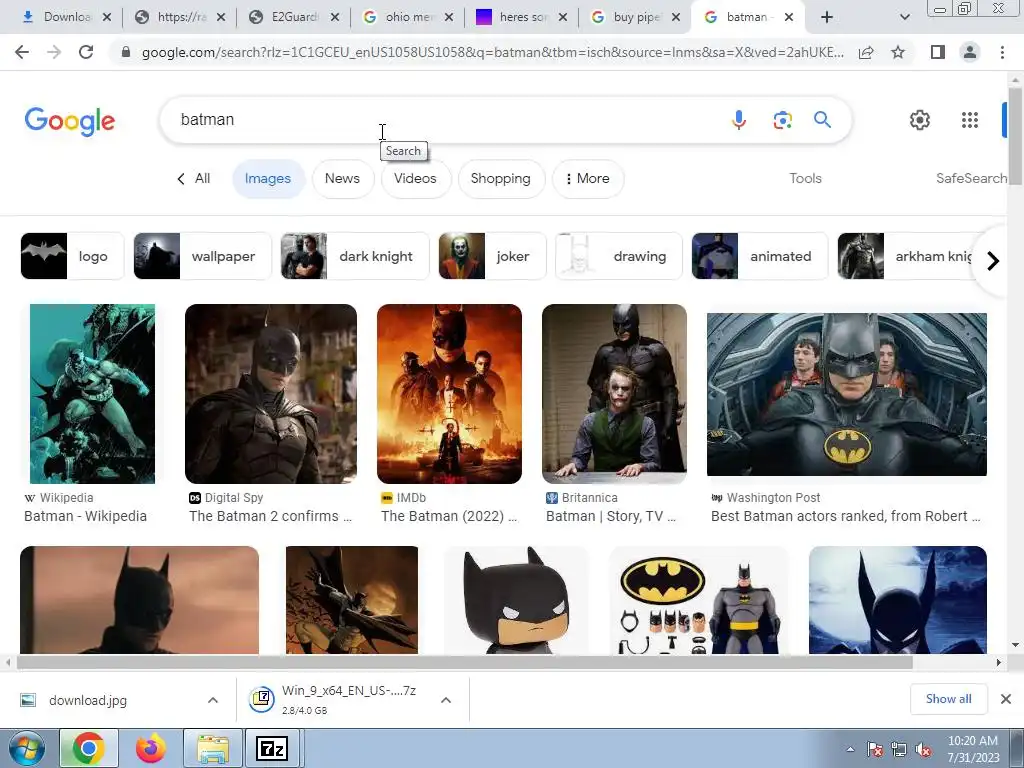Expand the download.jpg options chevron

point(213,700)
